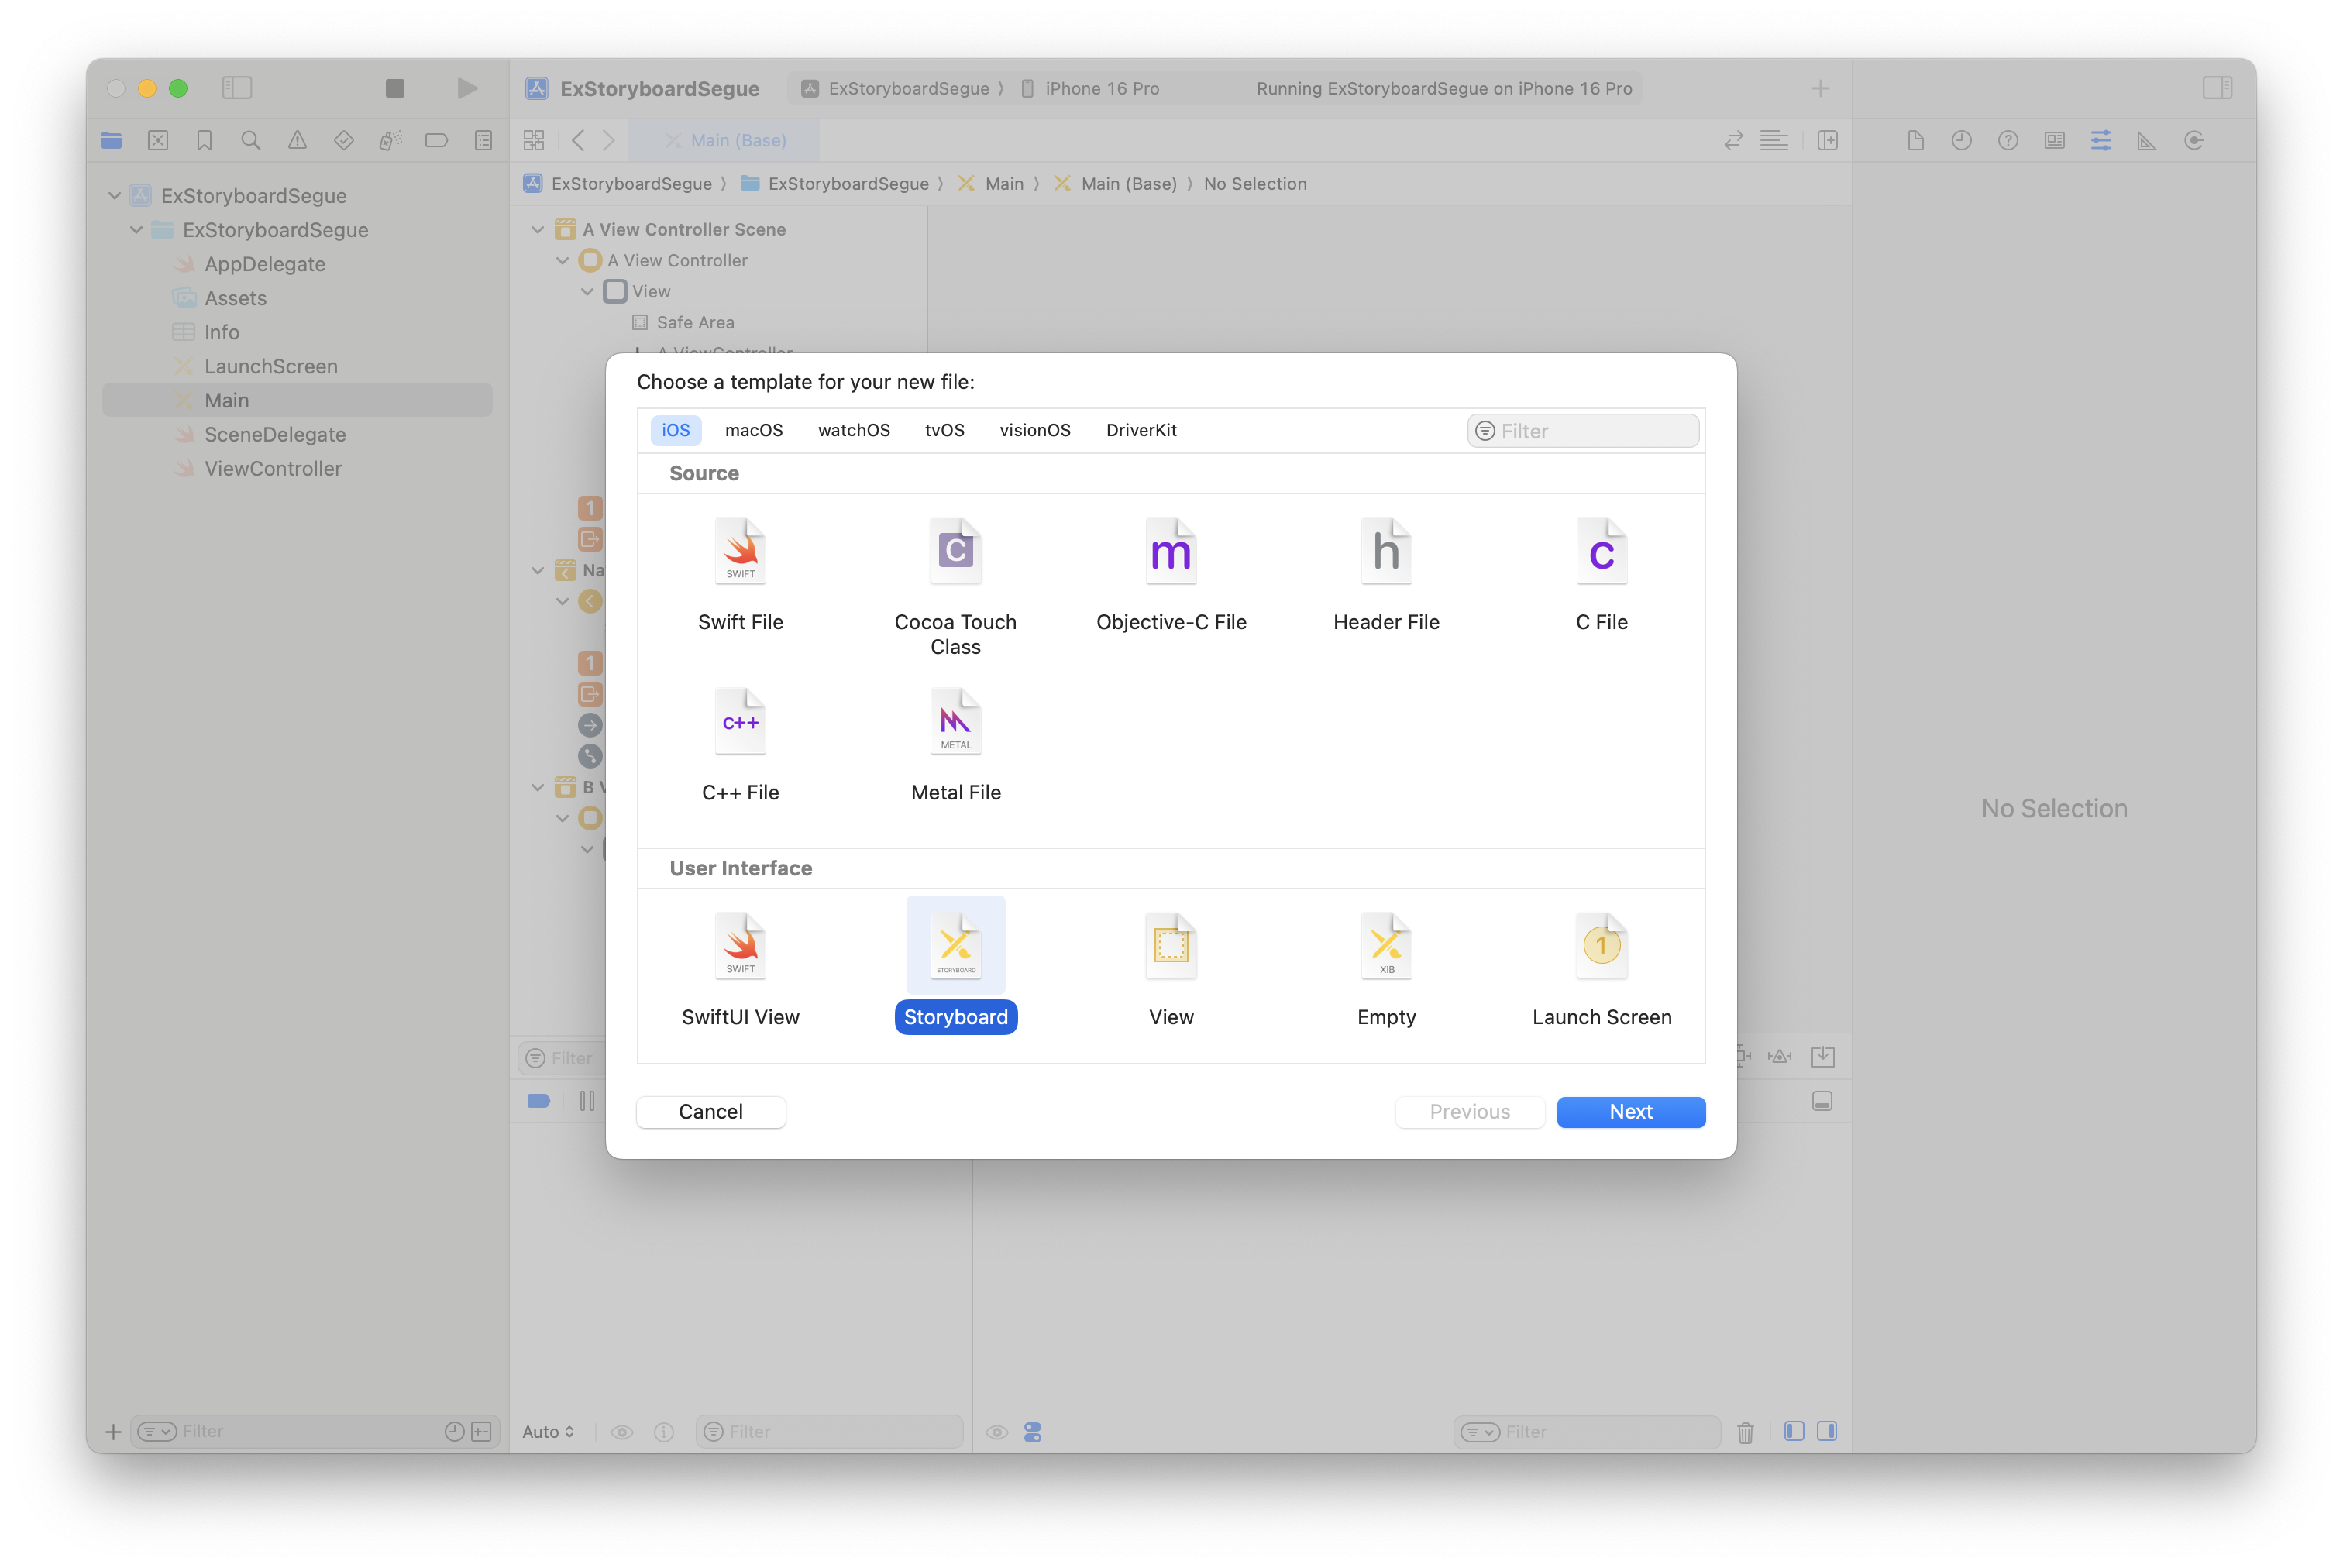
Task: Choose the Empty XIB template
Action: 1386,968
